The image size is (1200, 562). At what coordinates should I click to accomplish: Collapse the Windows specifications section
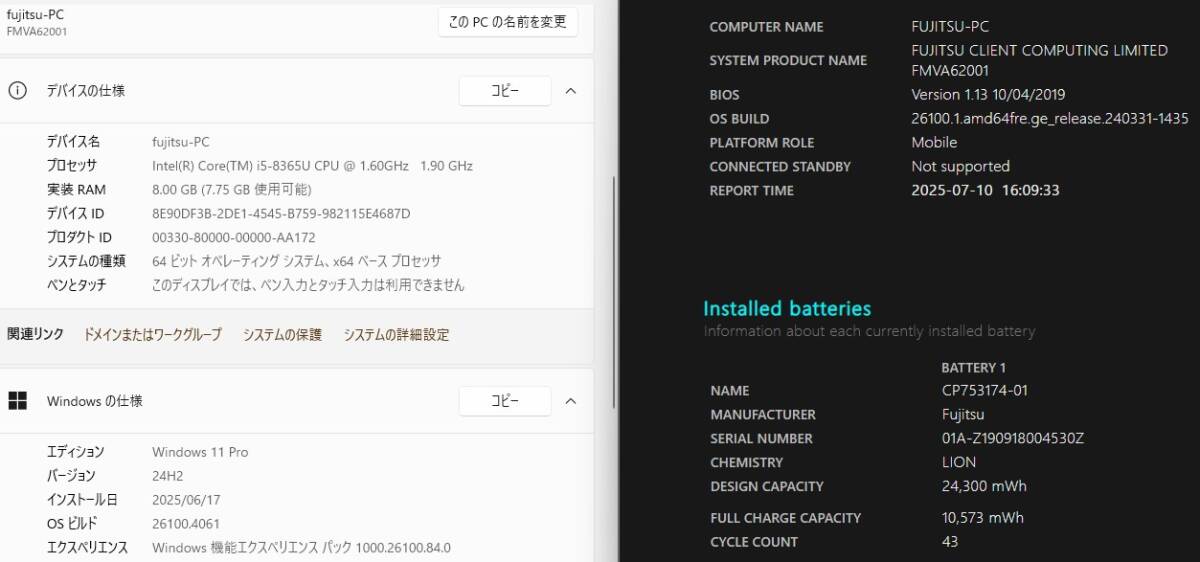point(571,401)
